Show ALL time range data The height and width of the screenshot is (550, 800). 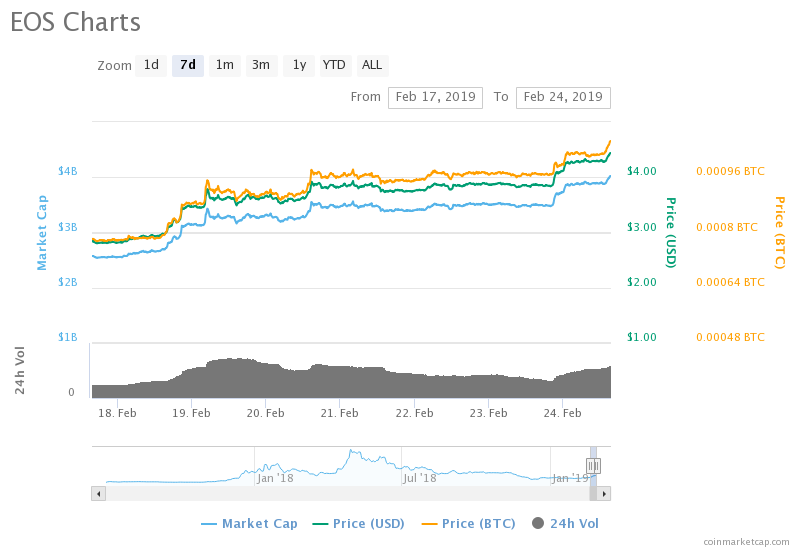tap(372, 66)
